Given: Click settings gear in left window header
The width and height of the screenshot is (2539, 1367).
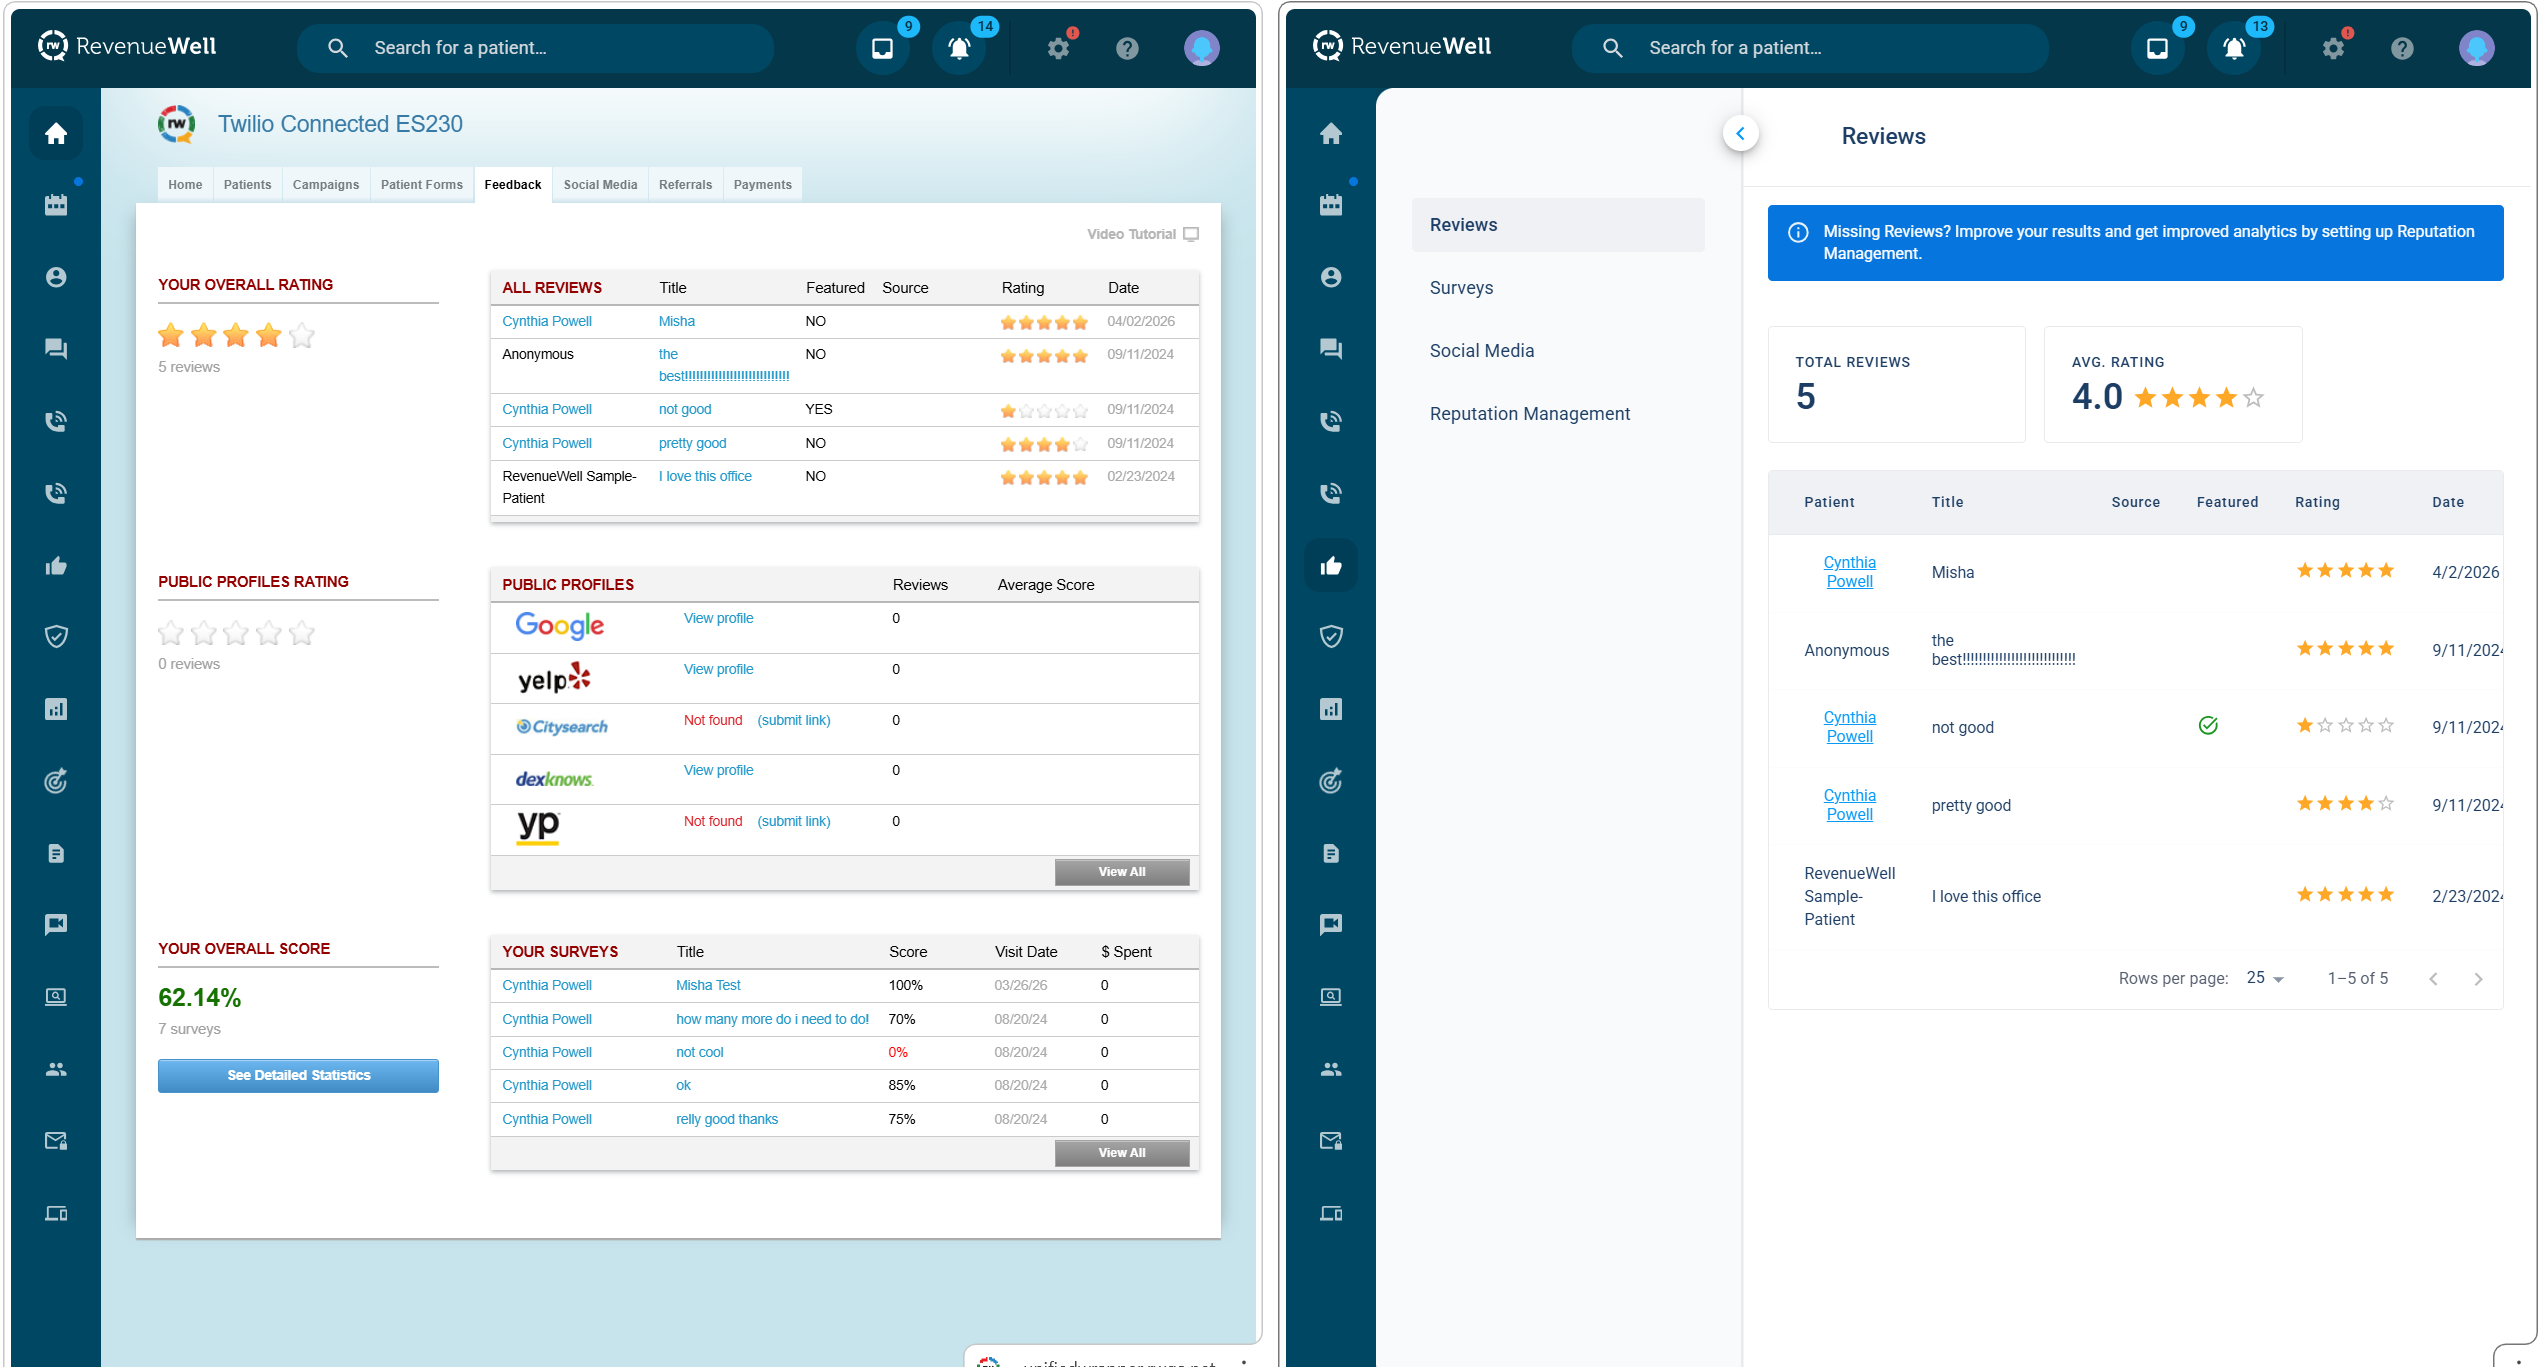Looking at the screenshot, I should pyautogui.click(x=1058, y=48).
